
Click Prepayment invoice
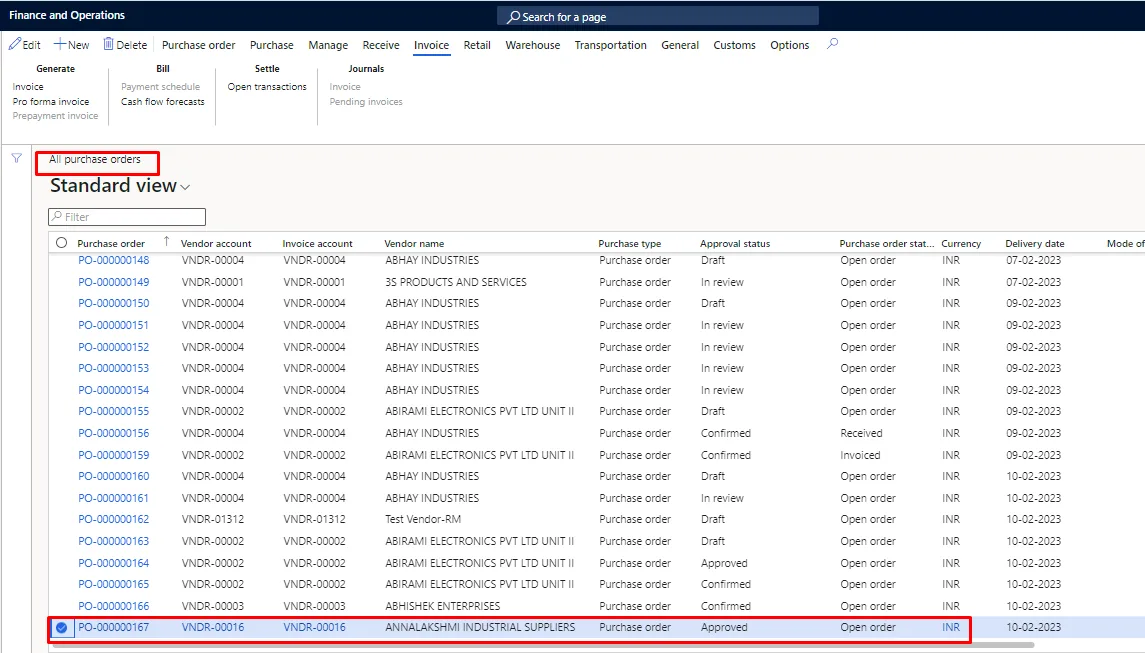coord(55,116)
